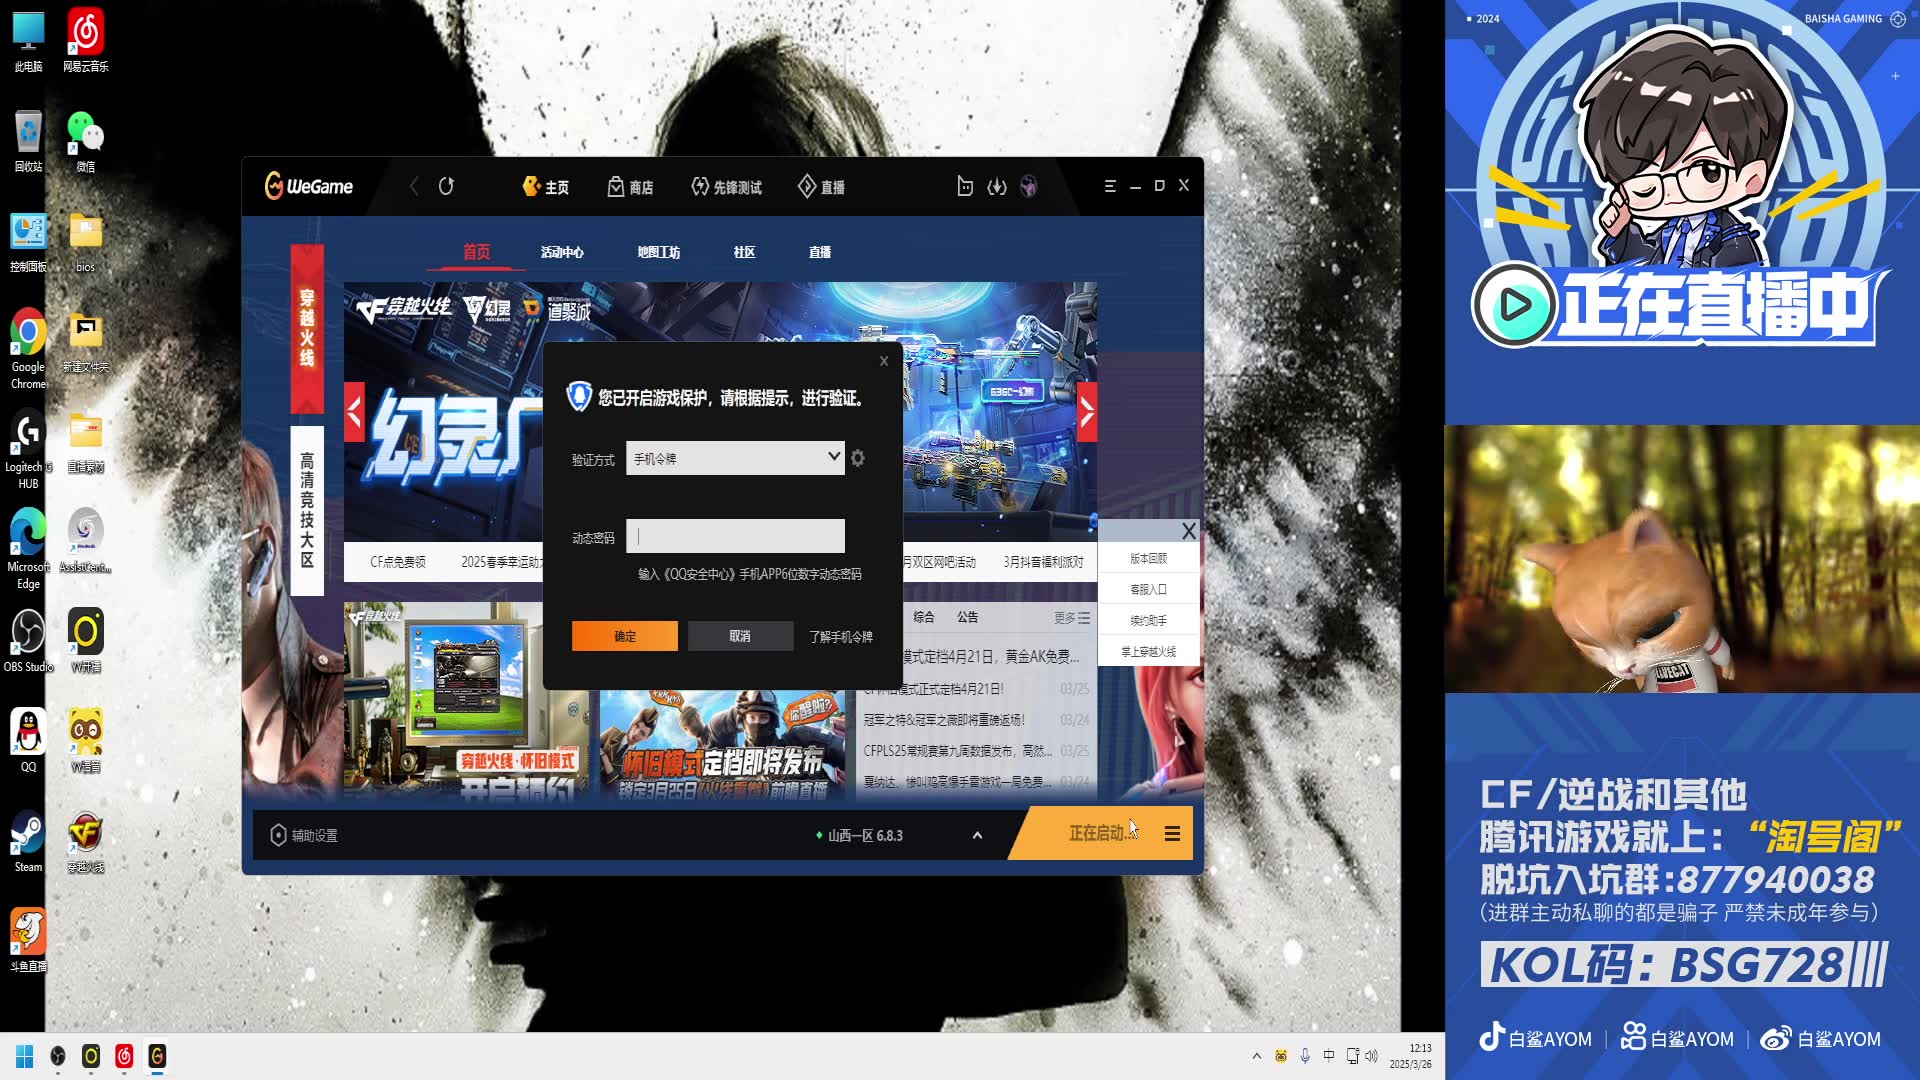This screenshot has width=1920, height=1080.
Task: Click the 取消 button
Action: click(740, 636)
